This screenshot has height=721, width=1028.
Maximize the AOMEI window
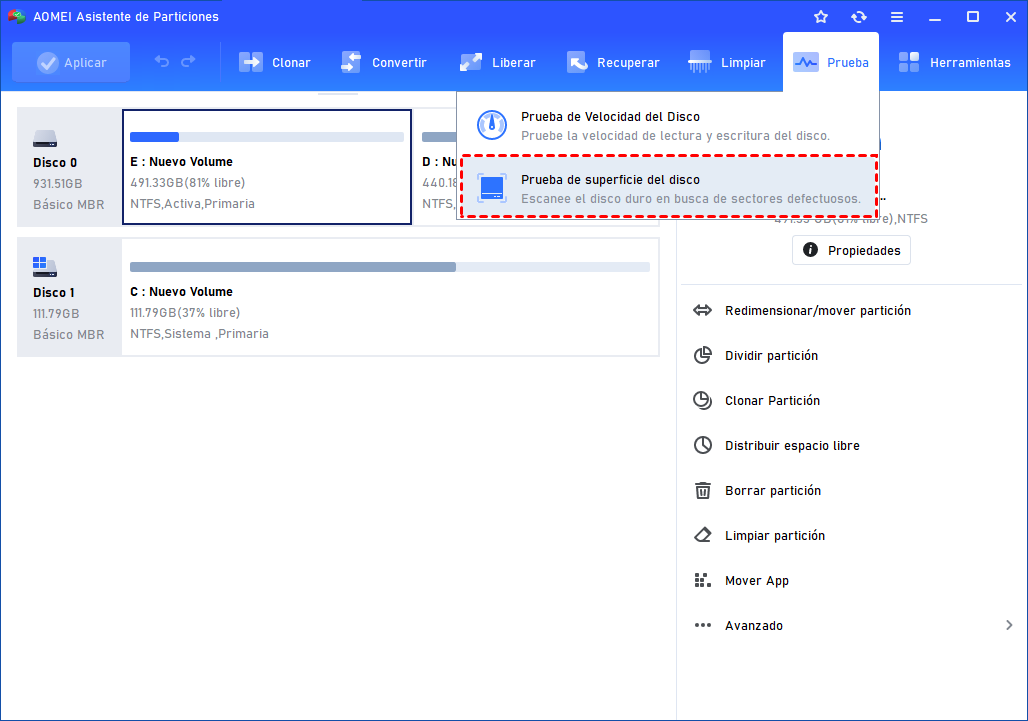pos(973,17)
